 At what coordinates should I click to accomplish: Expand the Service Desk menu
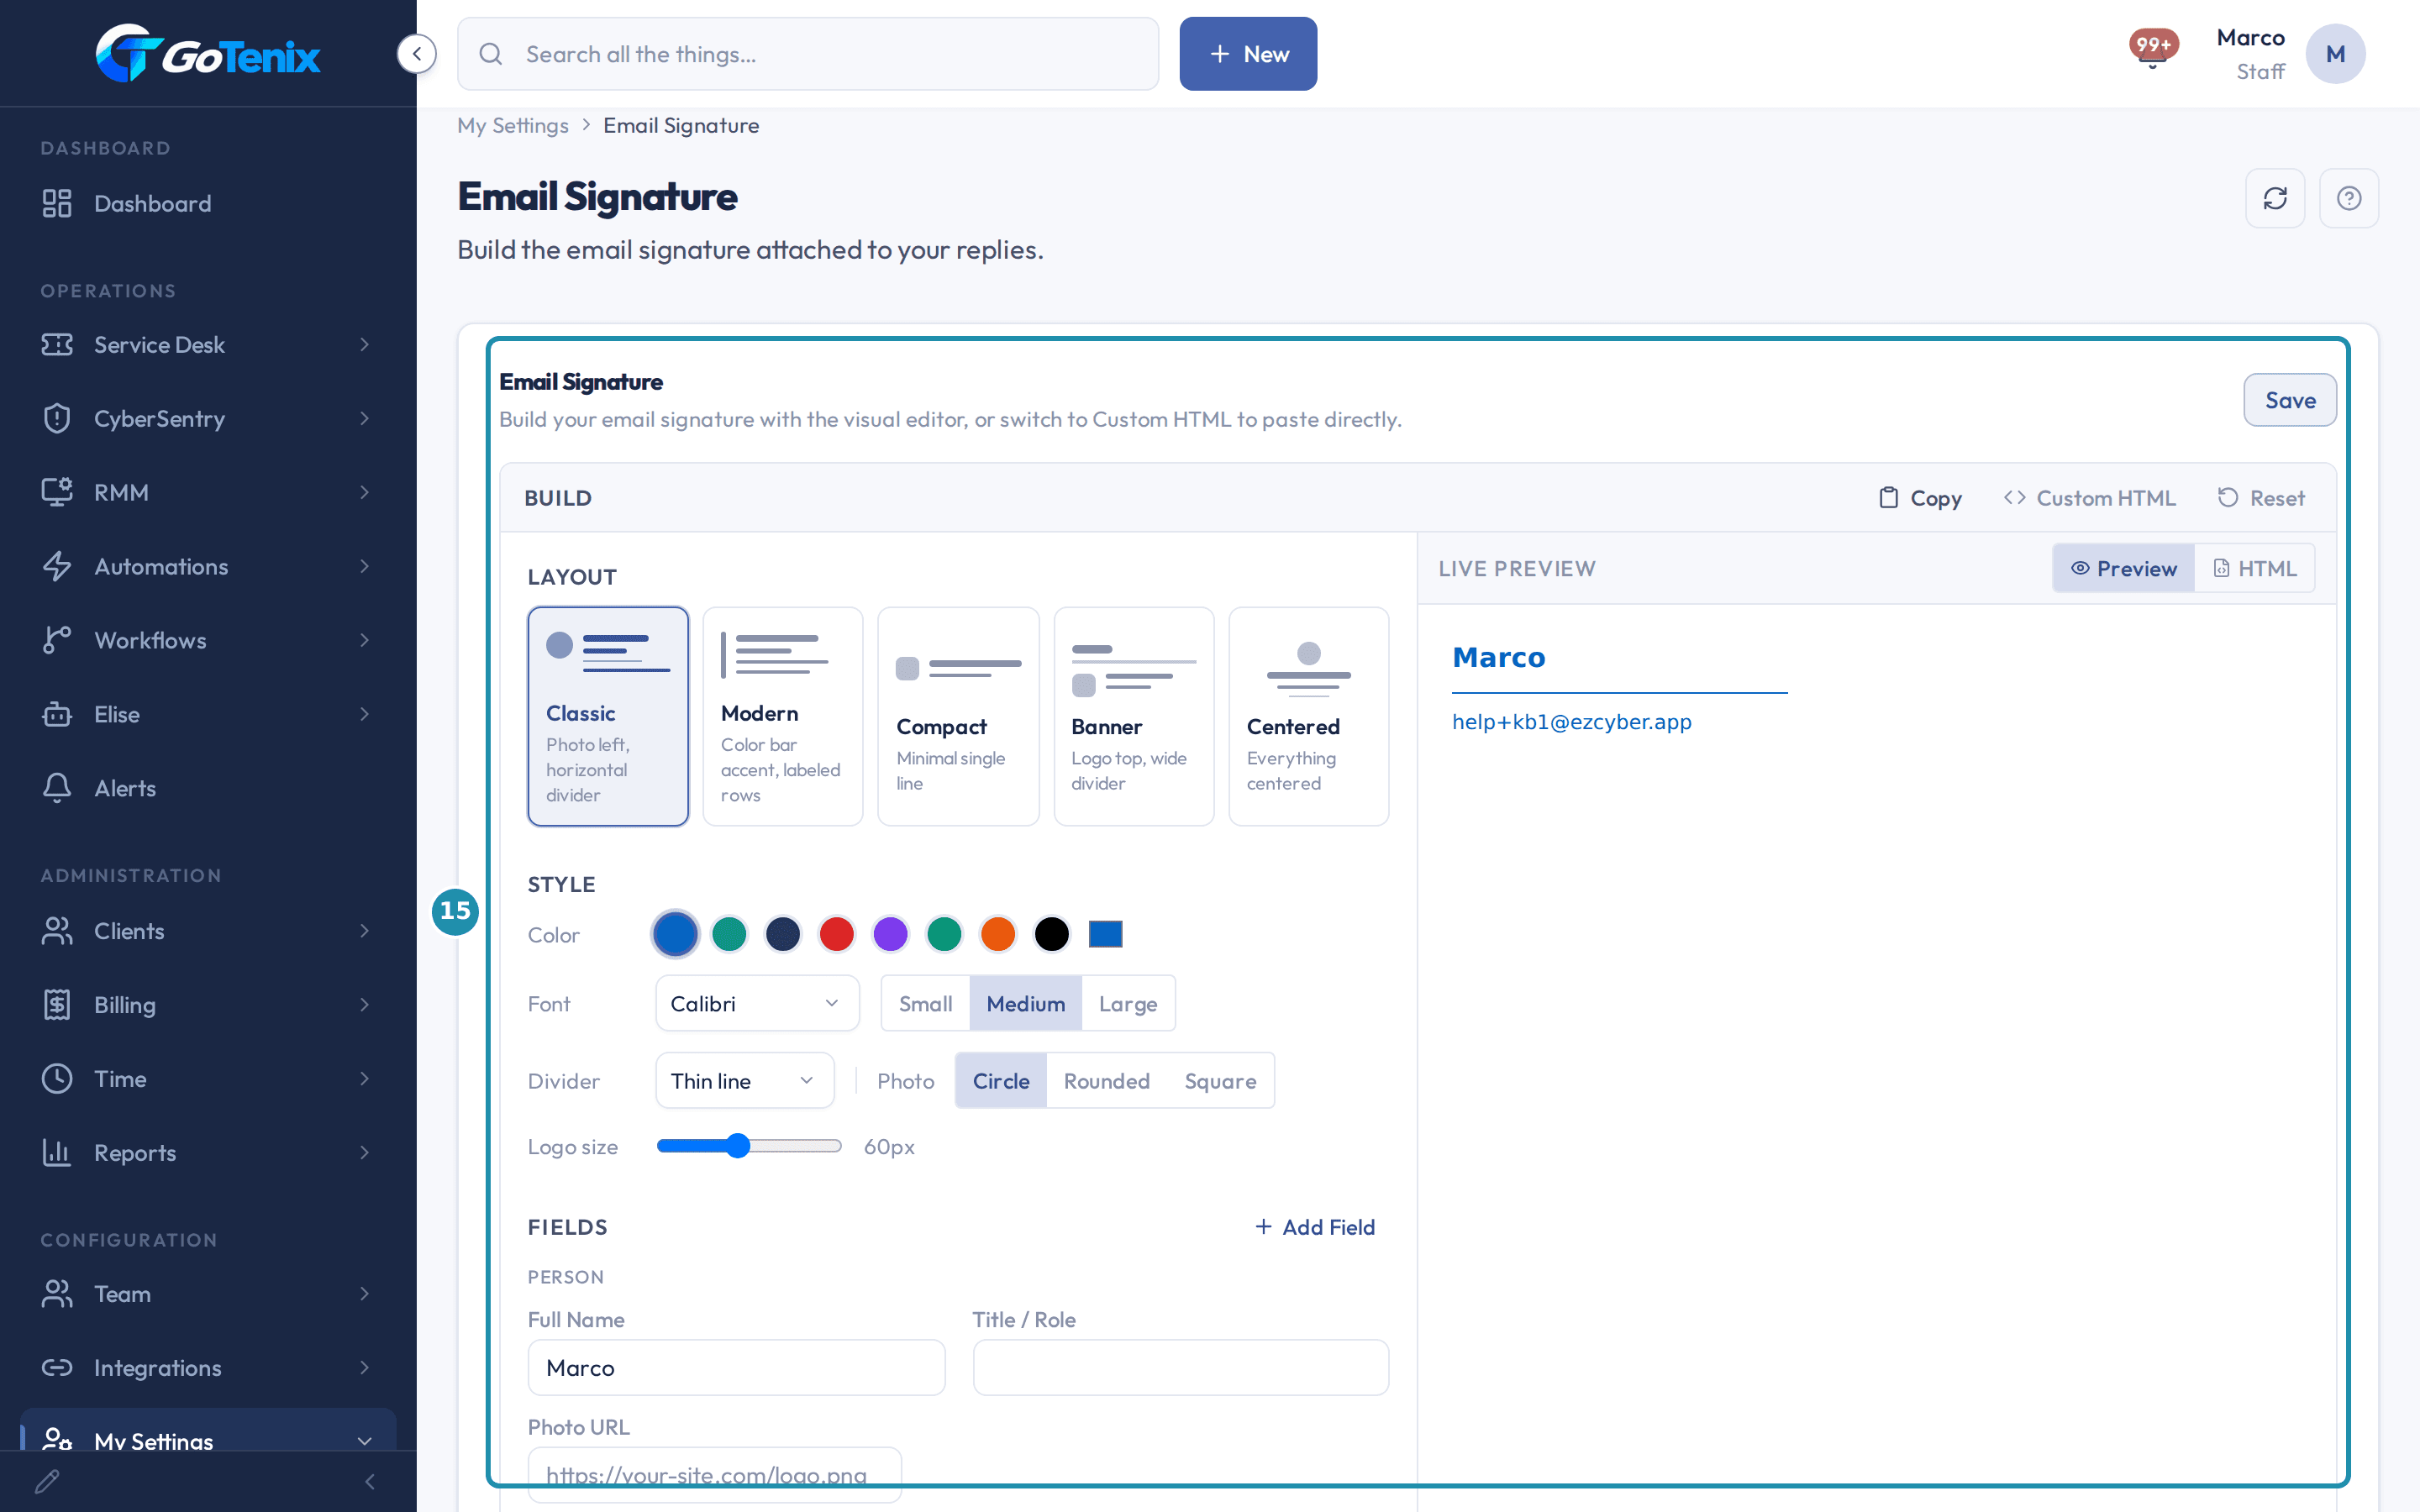pyautogui.click(x=208, y=344)
